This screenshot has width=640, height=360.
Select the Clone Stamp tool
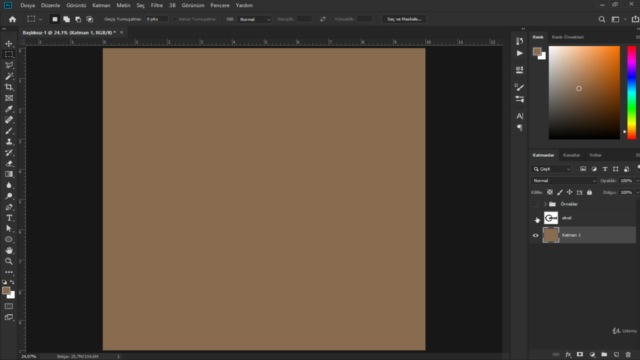(x=9, y=142)
